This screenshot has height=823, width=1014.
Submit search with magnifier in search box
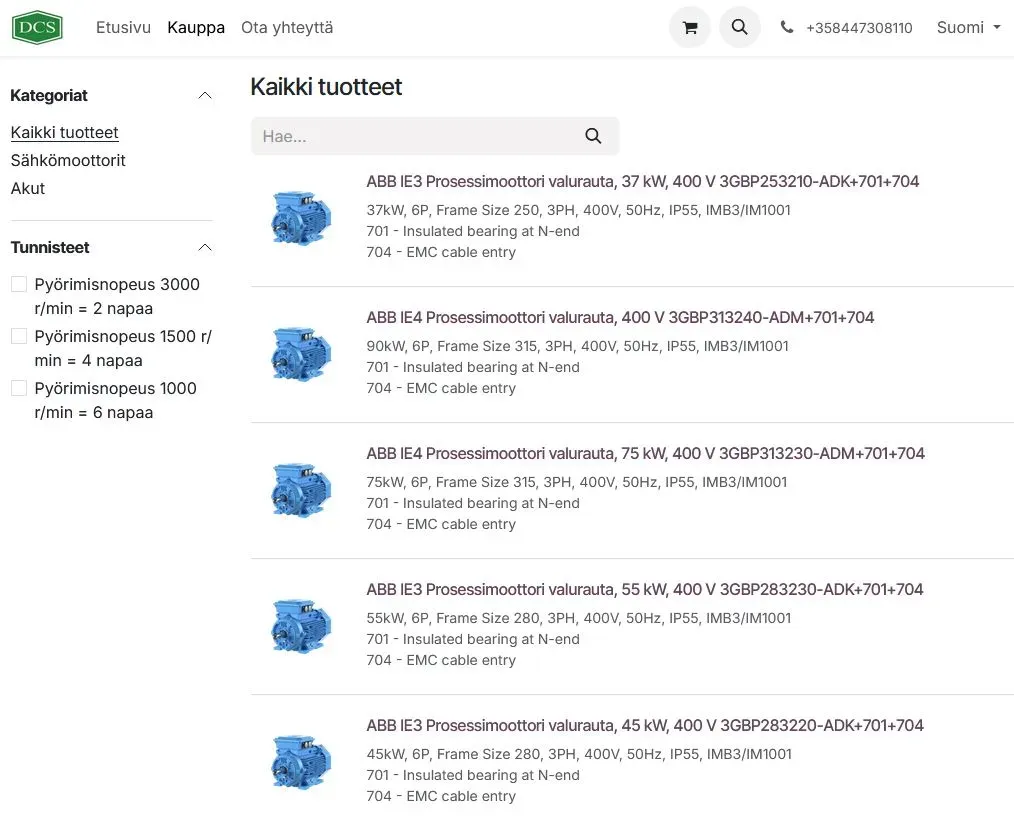pyautogui.click(x=593, y=136)
